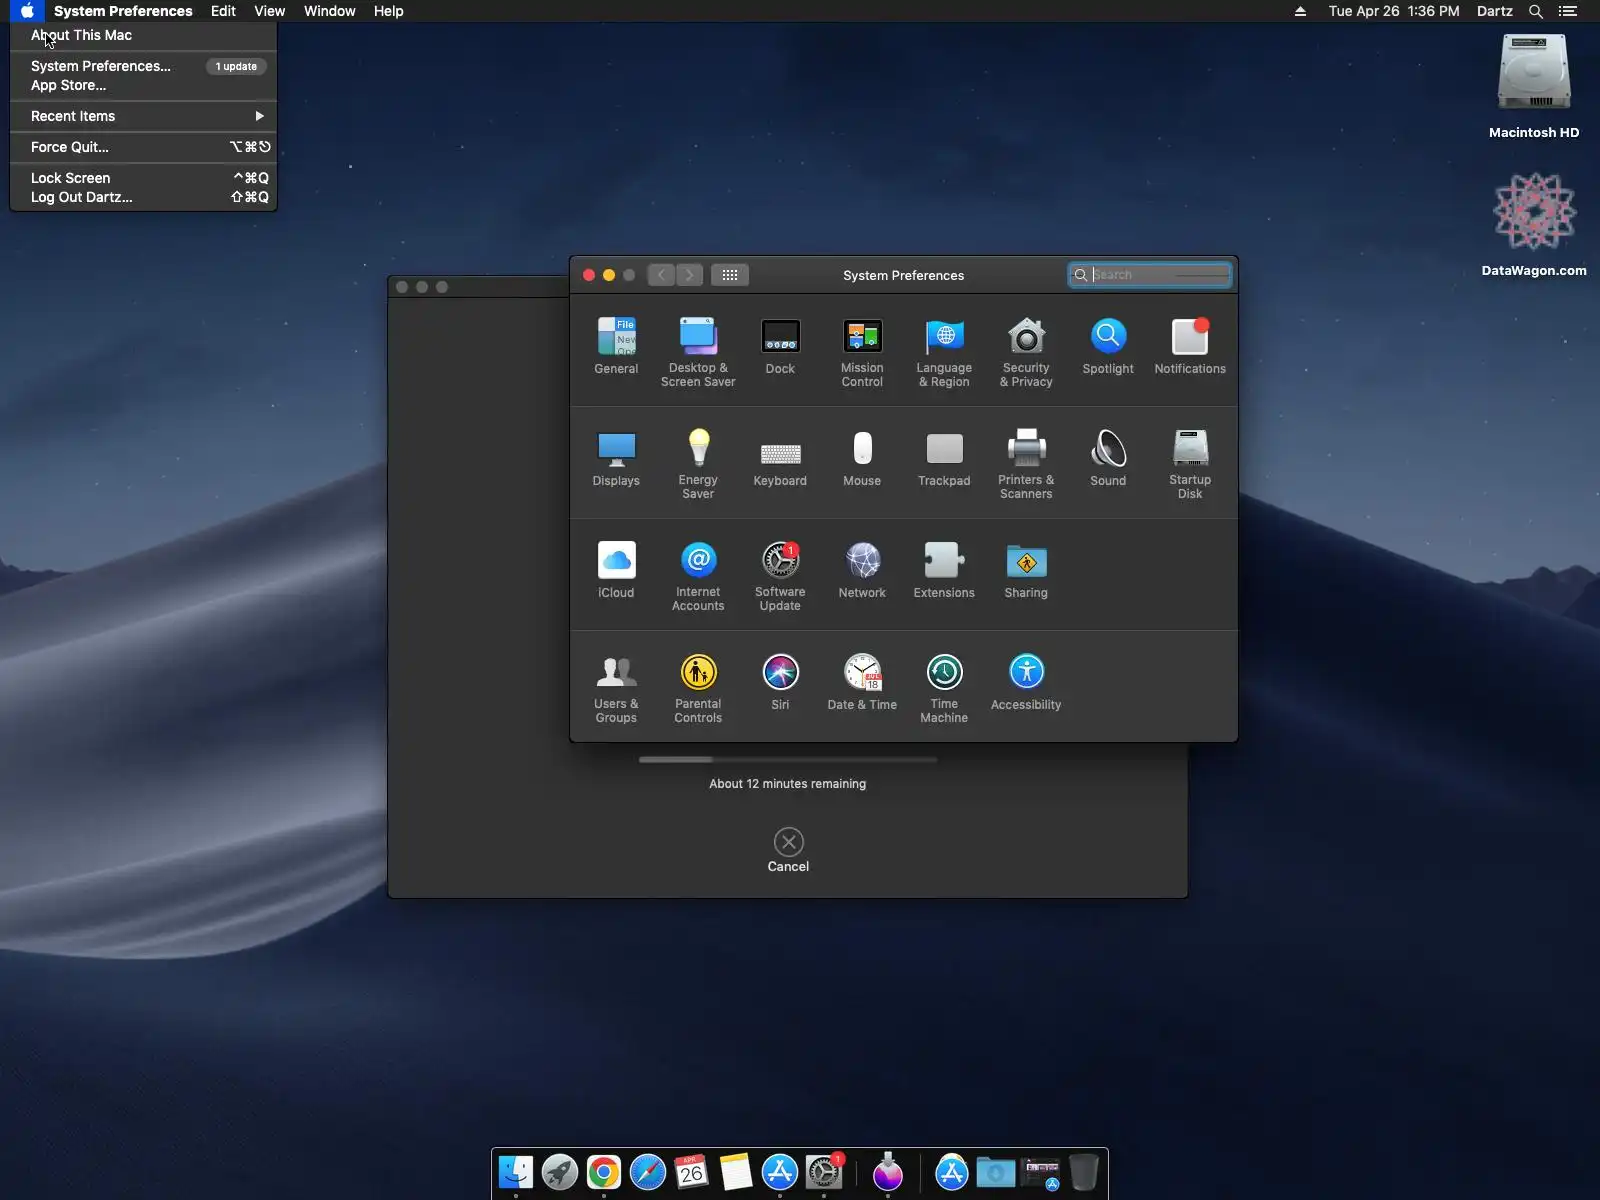Select About This Mac from Apple menu
Image resolution: width=1600 pixels, height=1200 pixels.
click(143, 35)
